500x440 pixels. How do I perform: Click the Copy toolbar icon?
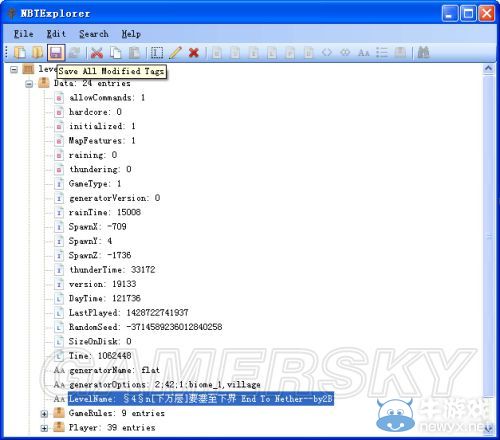tap(116, 53)
